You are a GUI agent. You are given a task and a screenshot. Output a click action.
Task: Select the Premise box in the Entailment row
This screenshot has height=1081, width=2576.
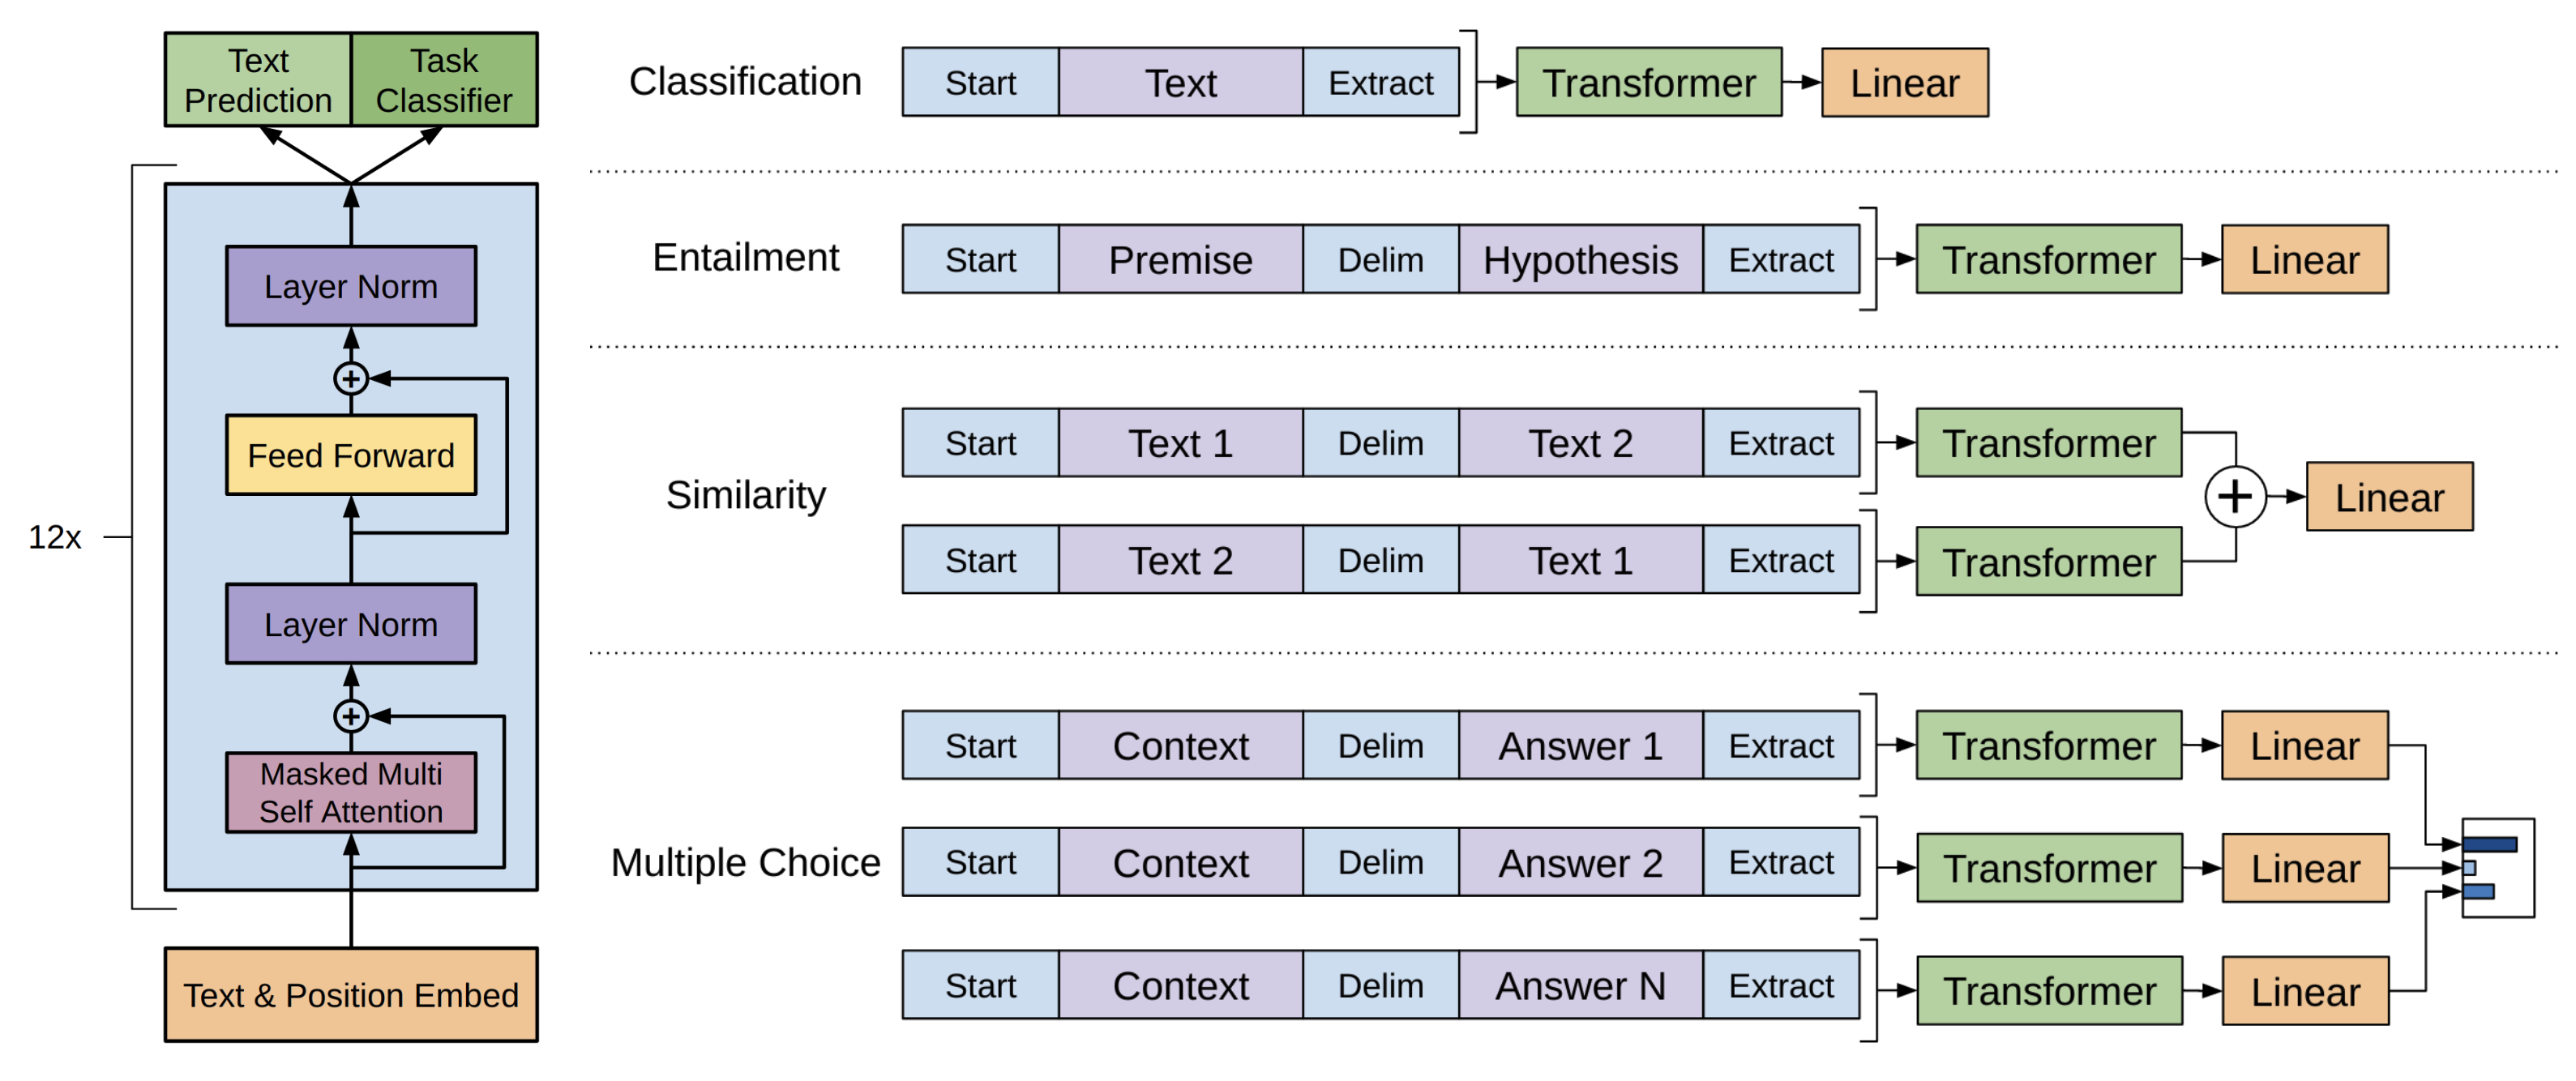(1181, 259)
